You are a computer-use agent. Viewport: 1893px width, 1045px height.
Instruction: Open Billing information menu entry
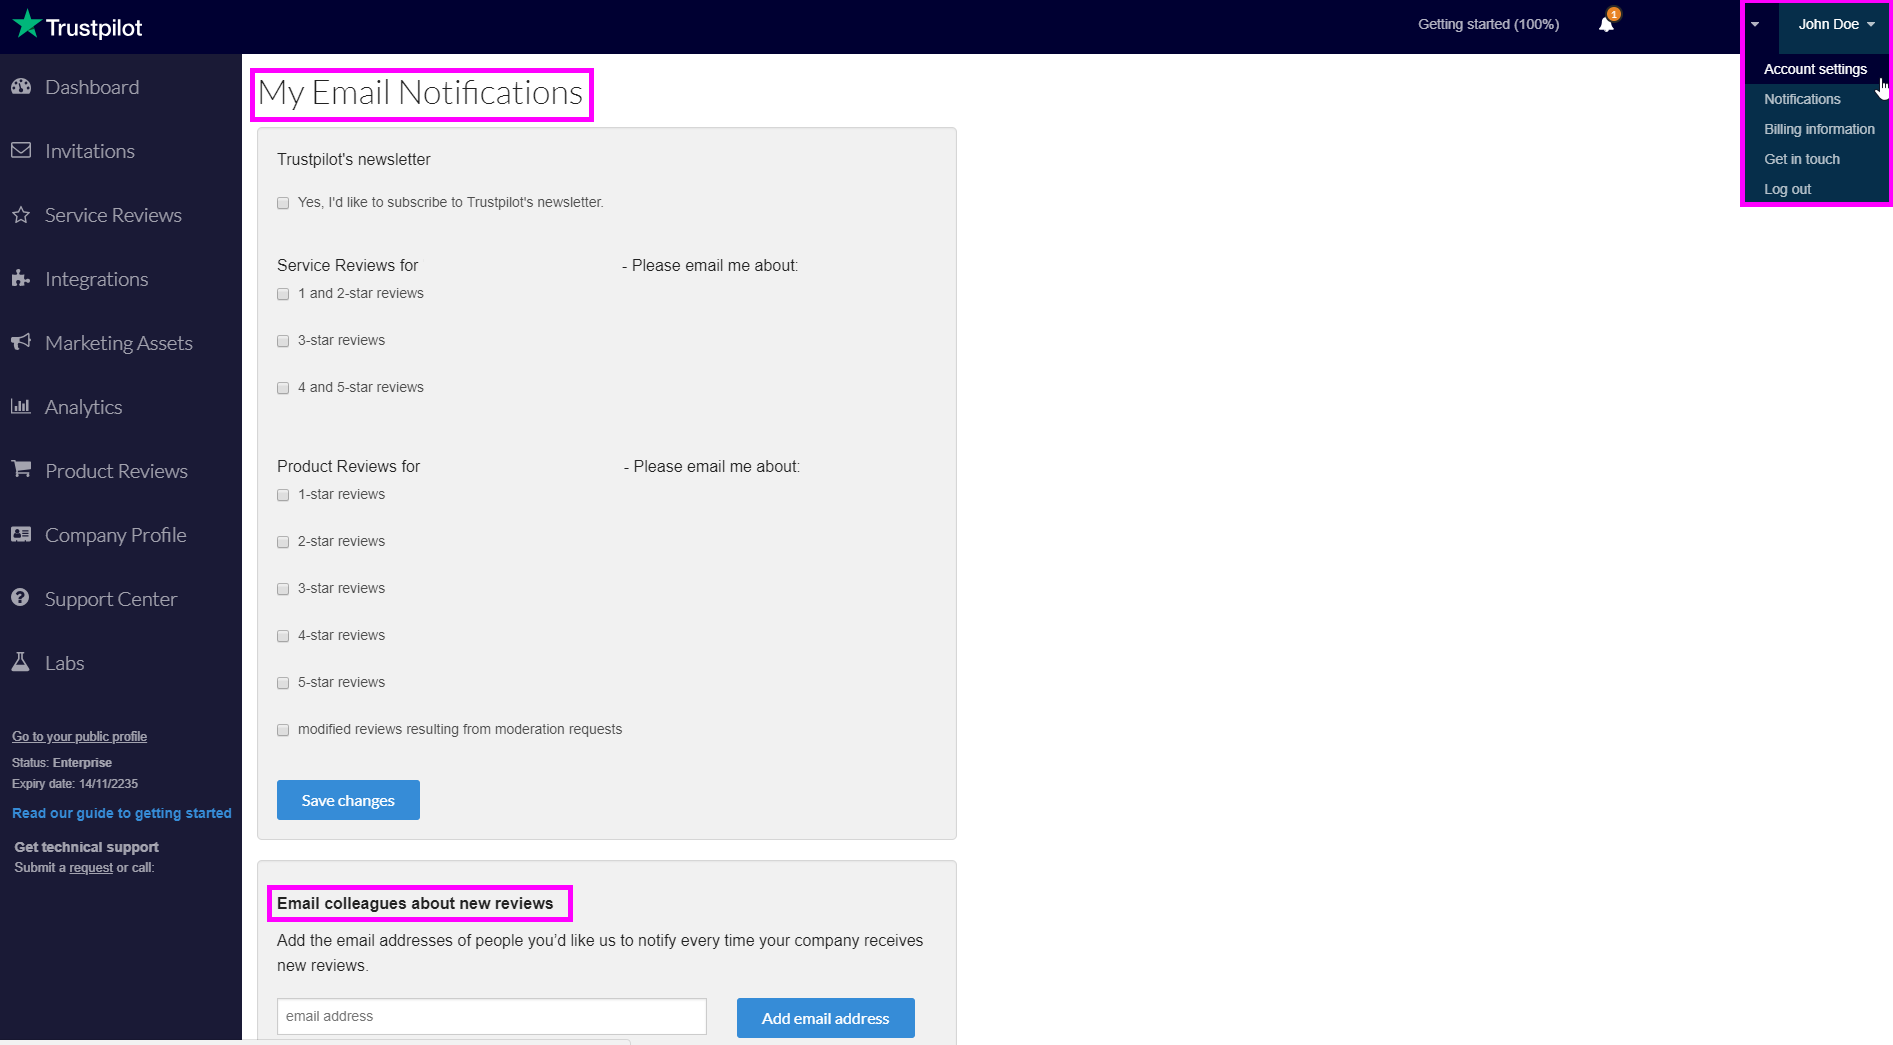click(x=1819, y=129)
